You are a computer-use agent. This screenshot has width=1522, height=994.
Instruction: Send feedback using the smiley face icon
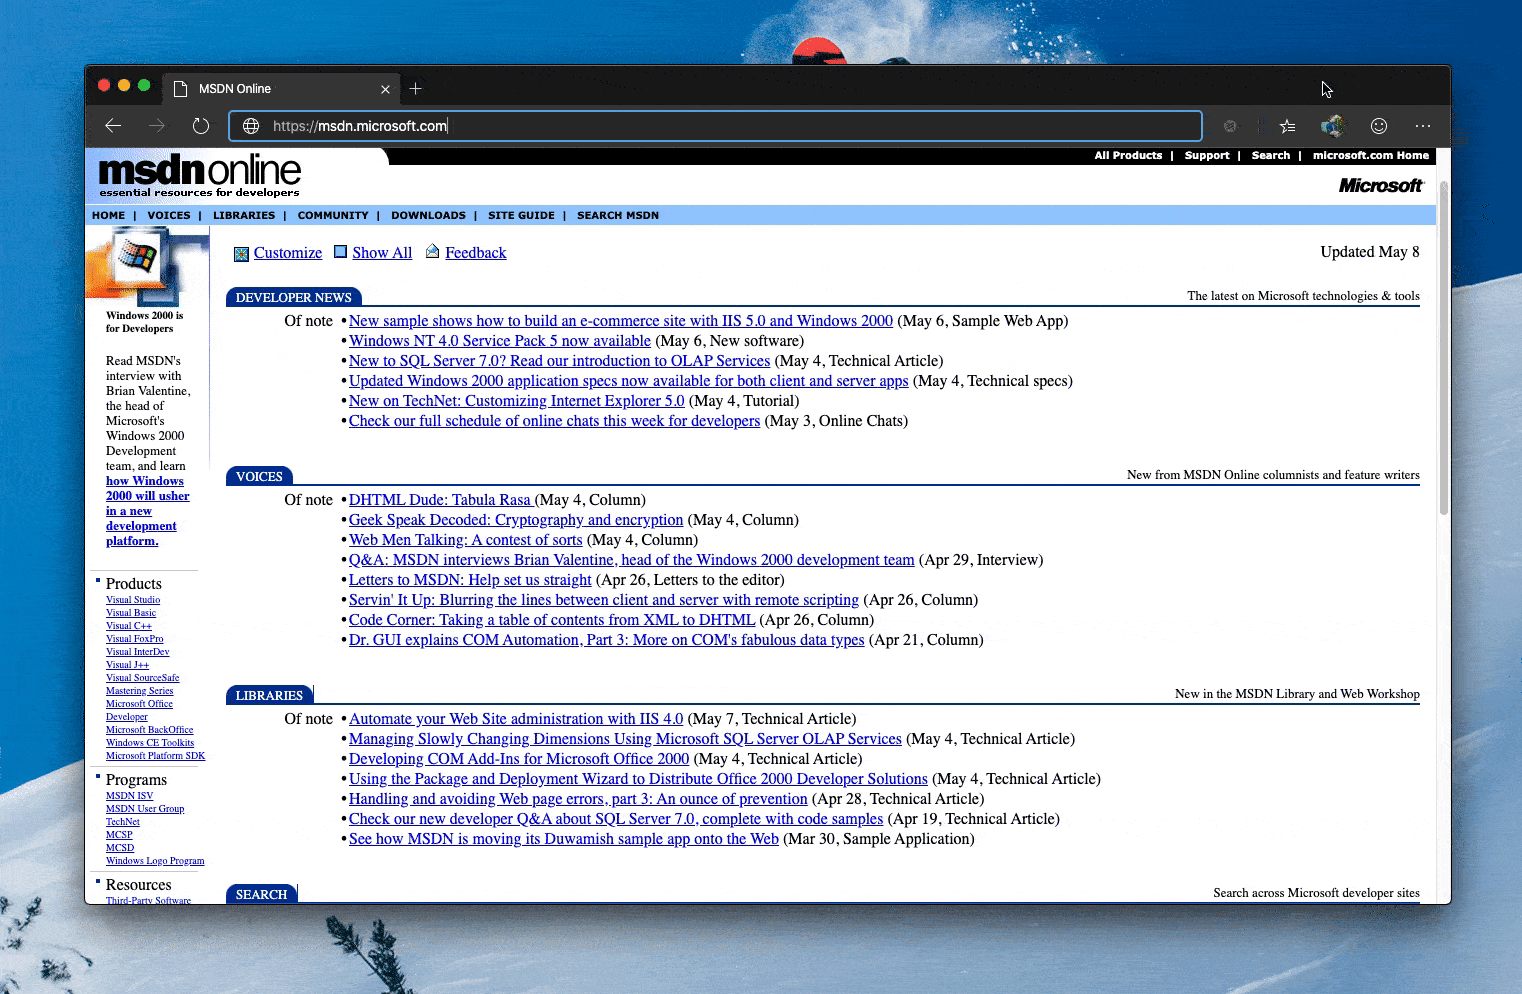(1379, 126)
